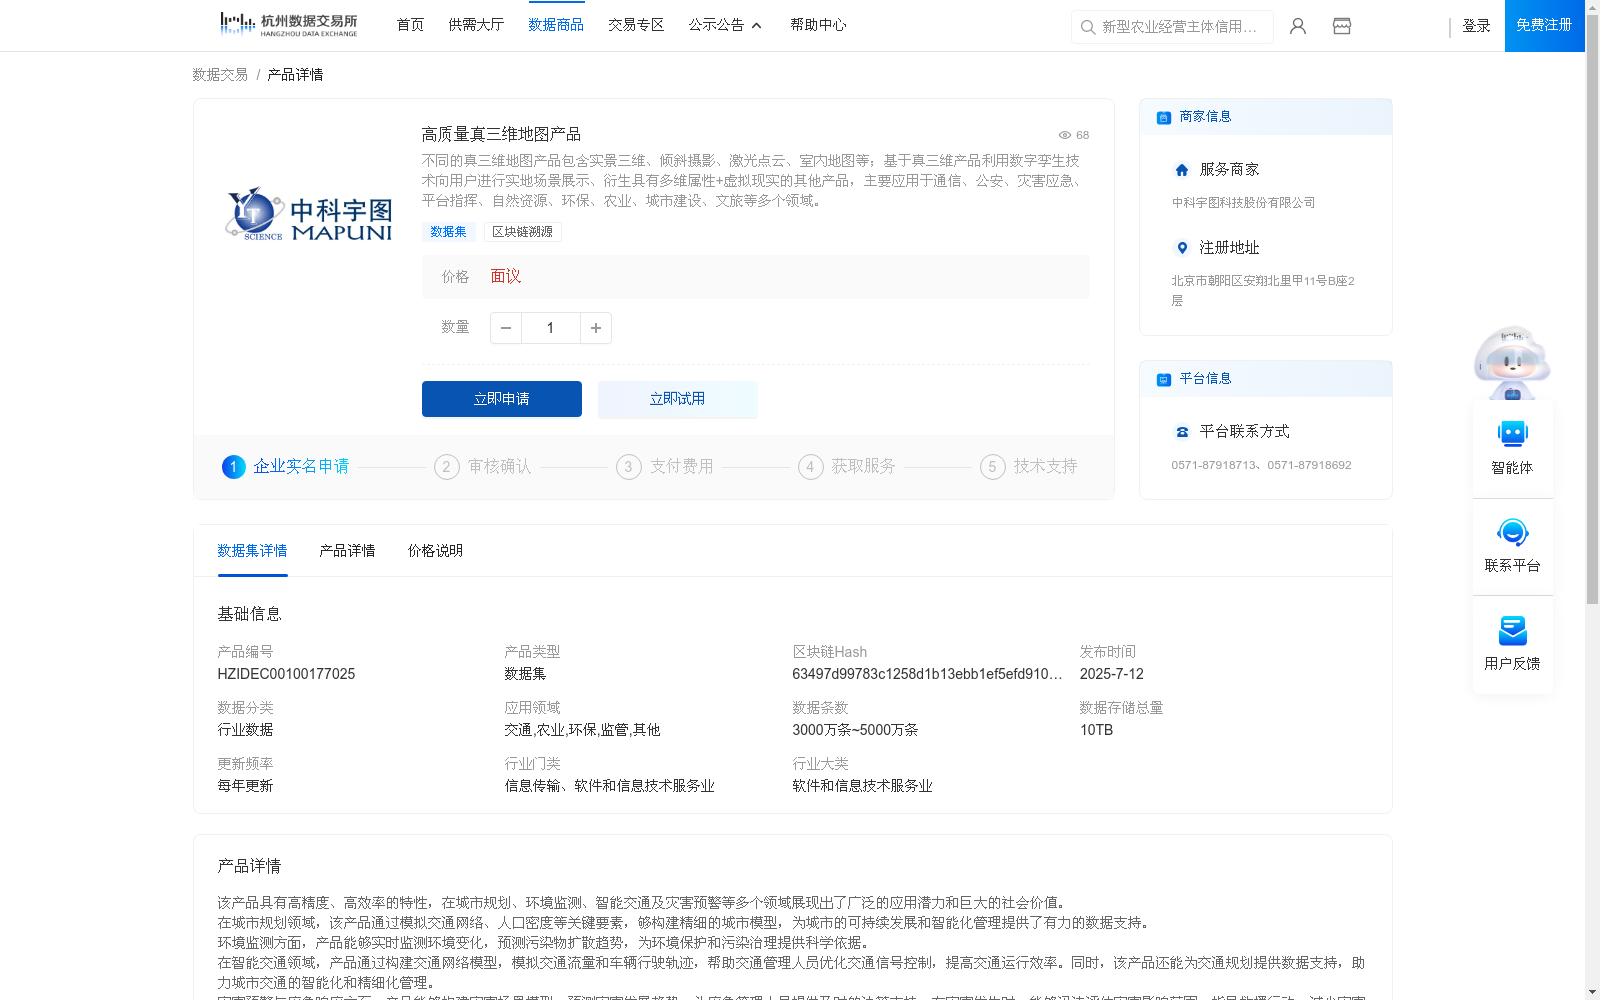Click the 发布时间 value 2025-7-12
The image size is (1600, 1000).
coord(1111,674)
